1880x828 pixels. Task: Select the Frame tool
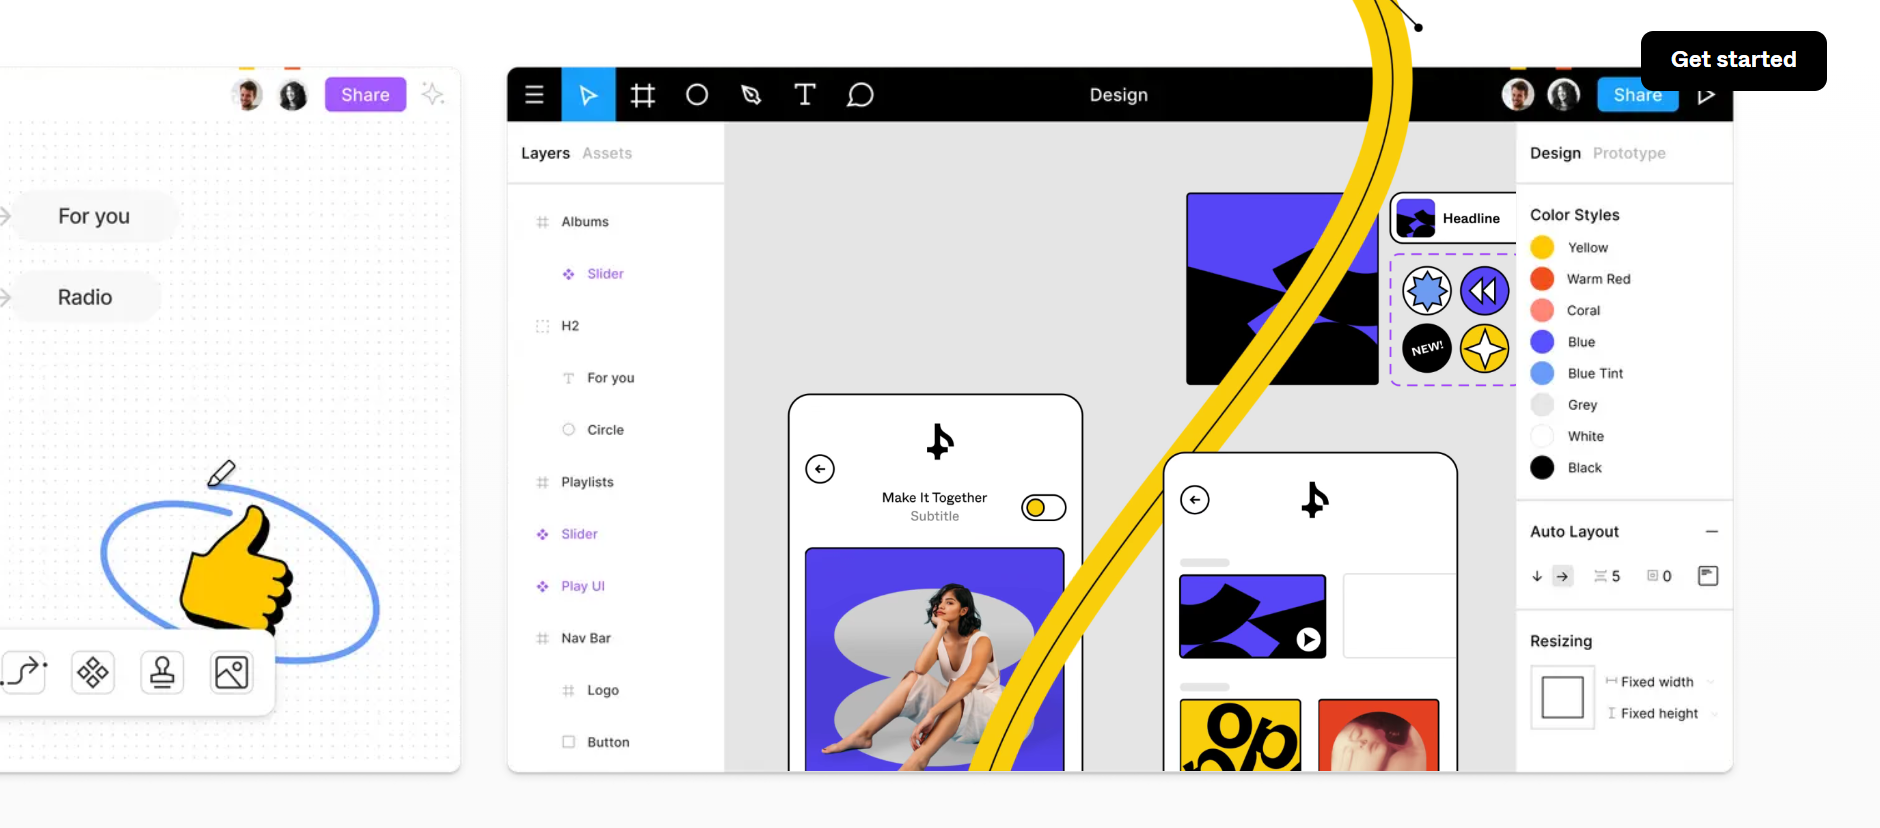643,95
